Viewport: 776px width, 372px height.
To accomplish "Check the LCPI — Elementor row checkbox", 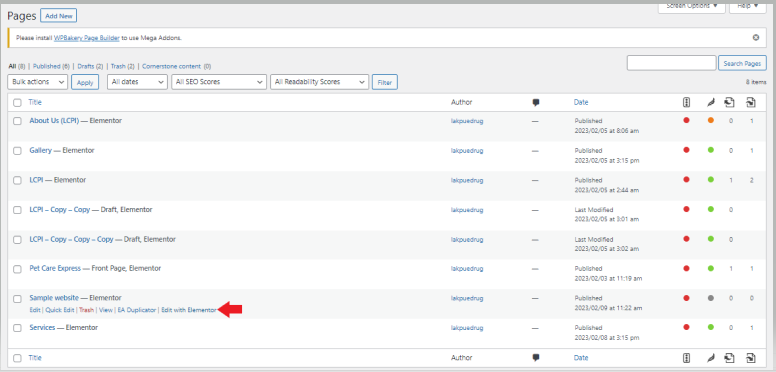I will (17, 181).
